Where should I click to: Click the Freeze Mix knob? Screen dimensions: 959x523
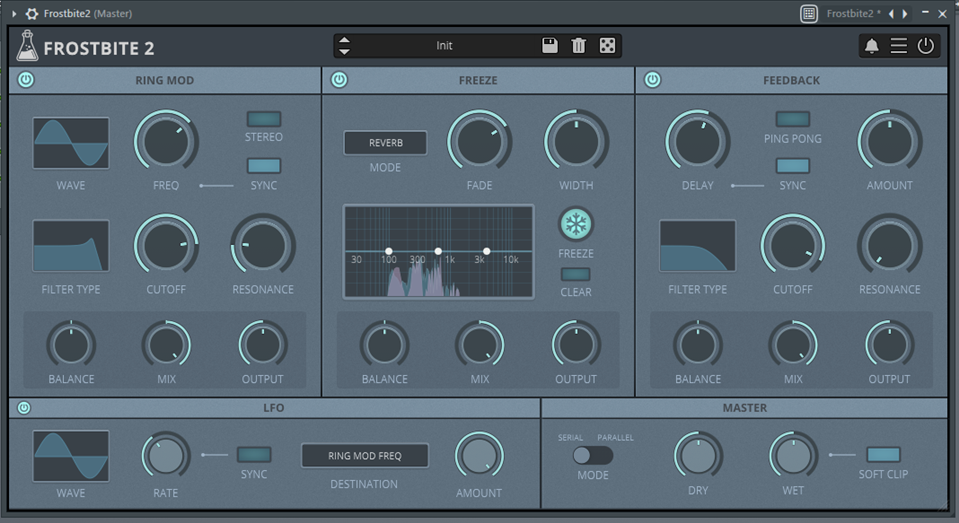pyautogui.click(x=480, y=345)
